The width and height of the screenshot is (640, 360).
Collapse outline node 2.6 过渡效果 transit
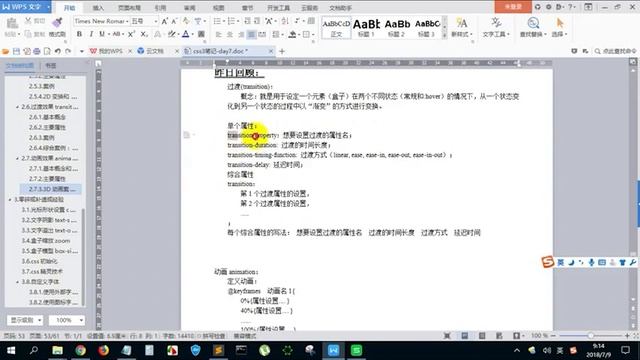(17, 107)
